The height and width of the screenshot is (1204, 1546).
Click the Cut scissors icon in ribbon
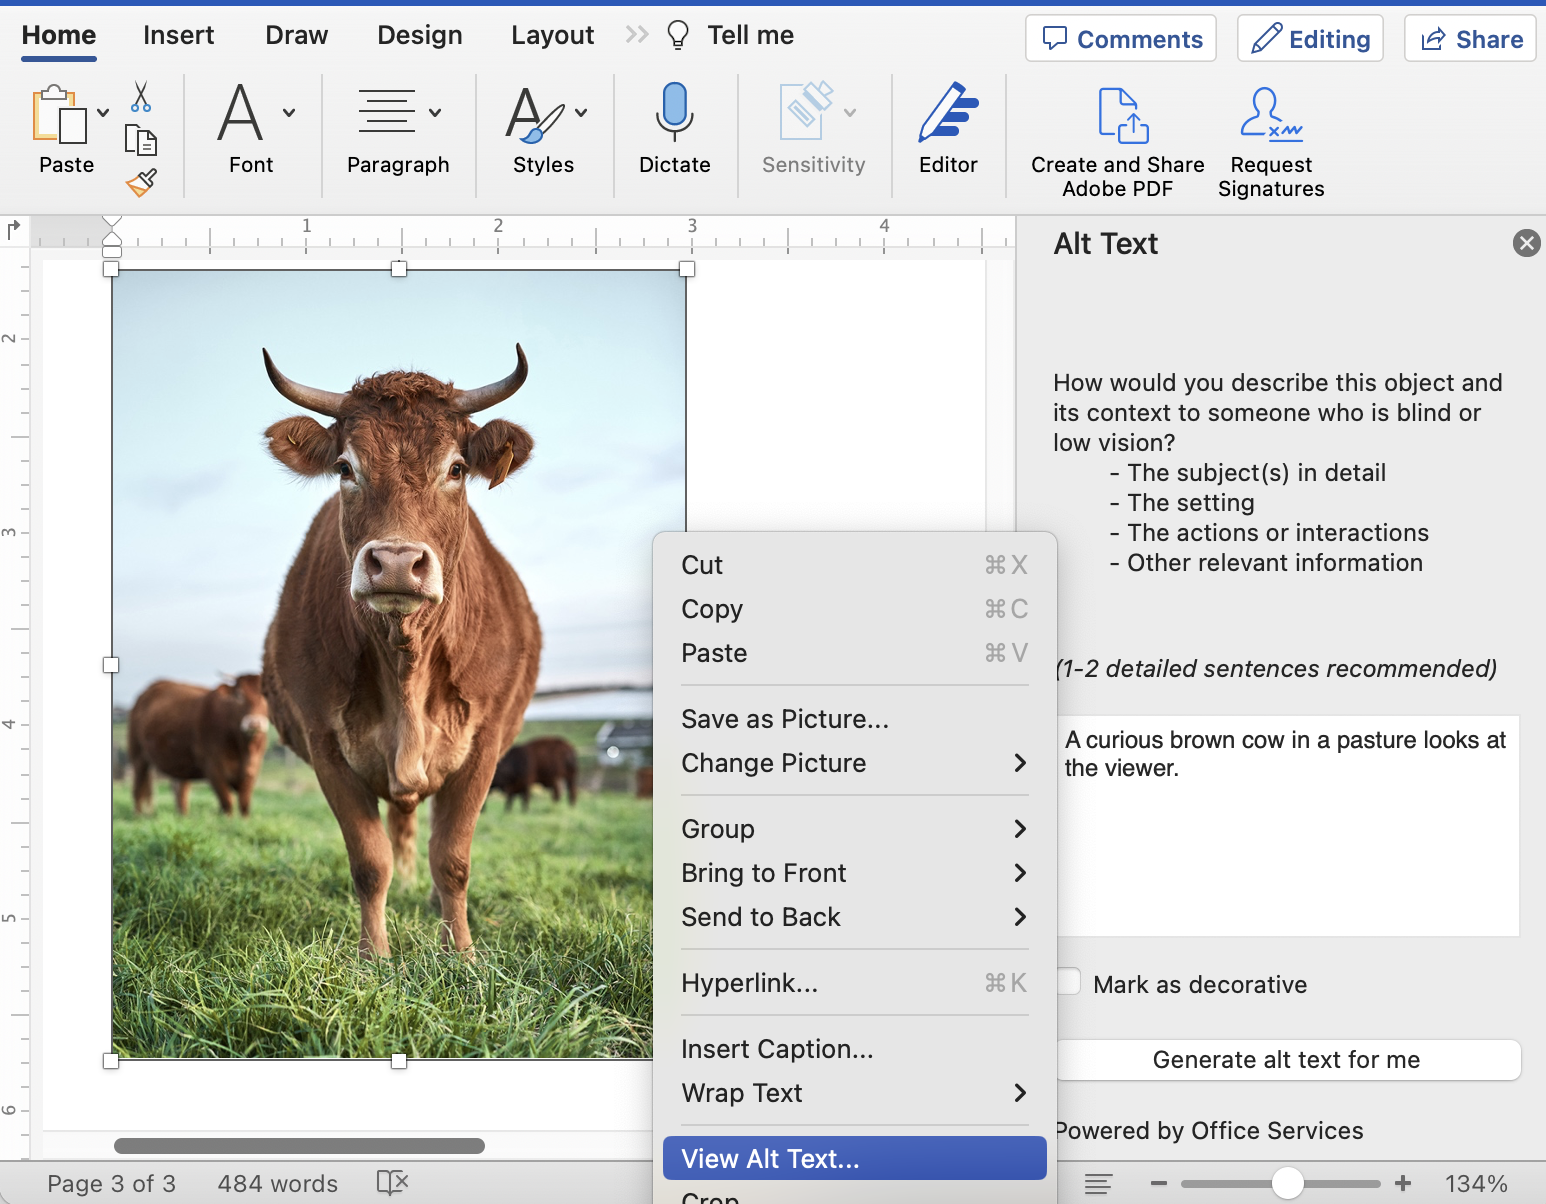[141, 97]
